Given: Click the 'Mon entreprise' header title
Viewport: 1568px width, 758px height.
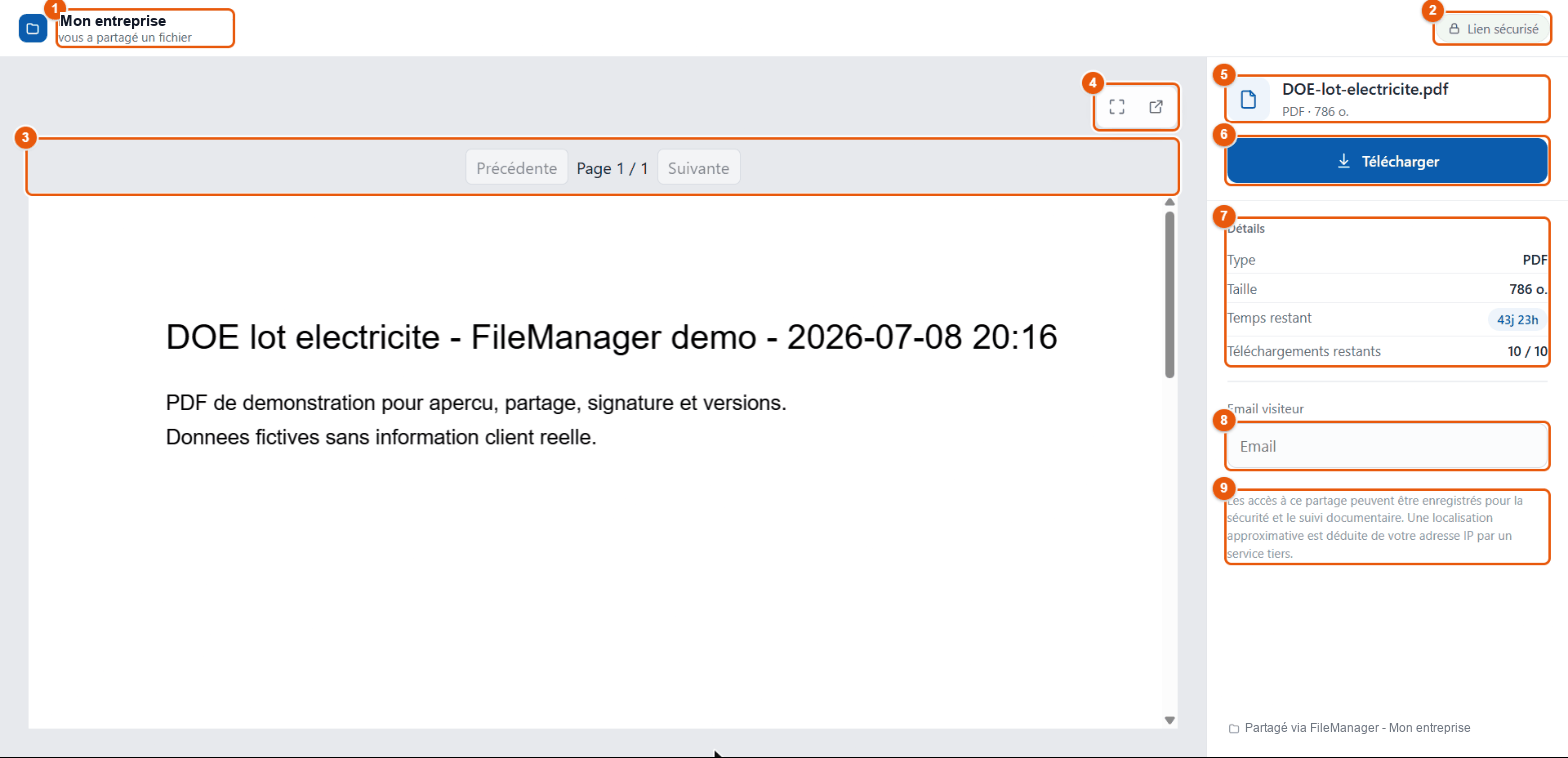Looking at the screenshot, I should pyautogui.click(x=113, y=20).
